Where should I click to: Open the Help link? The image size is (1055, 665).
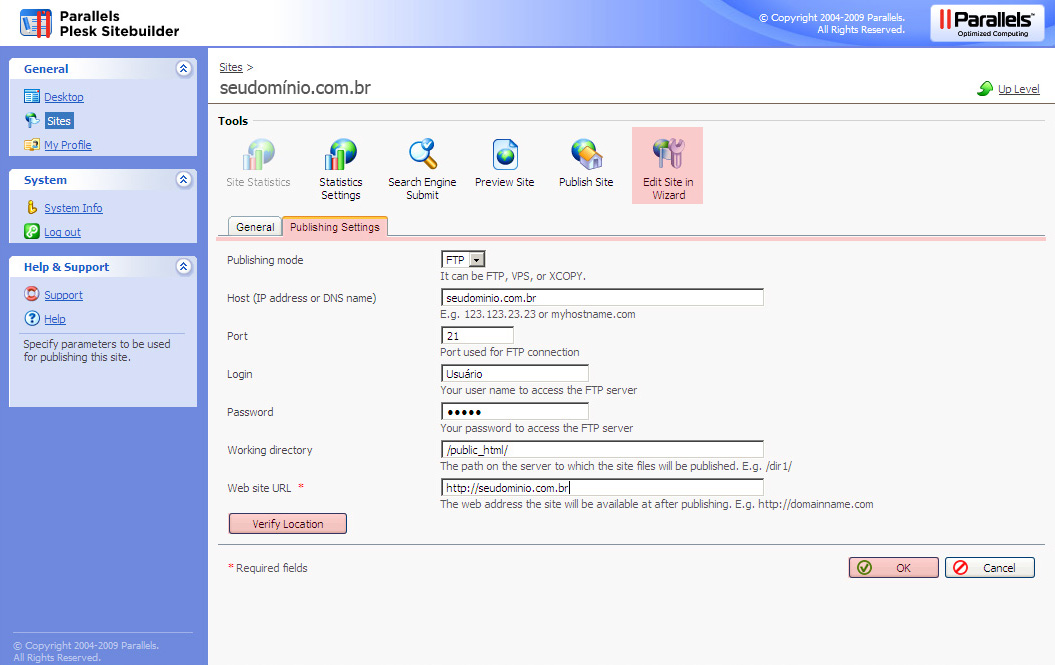tap(55, 319)
